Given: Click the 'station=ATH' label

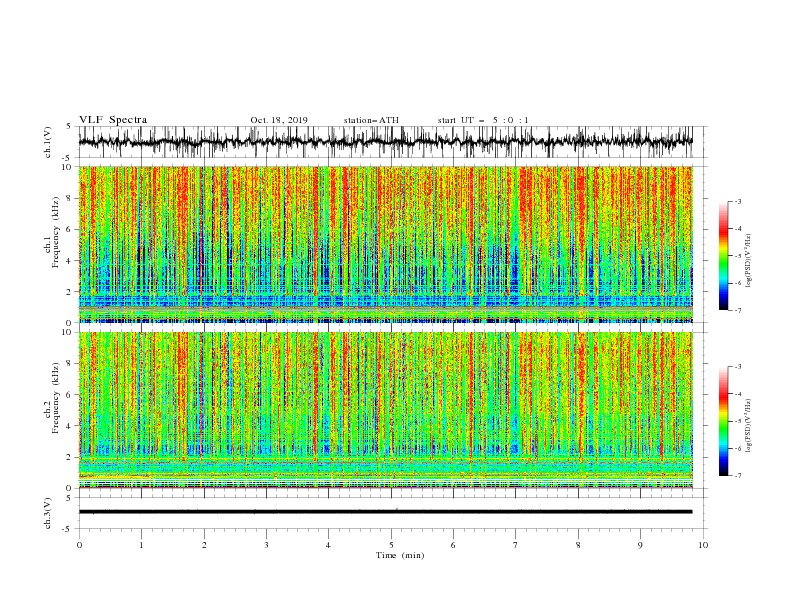Looking at the screenshot, I should [371, 120].
